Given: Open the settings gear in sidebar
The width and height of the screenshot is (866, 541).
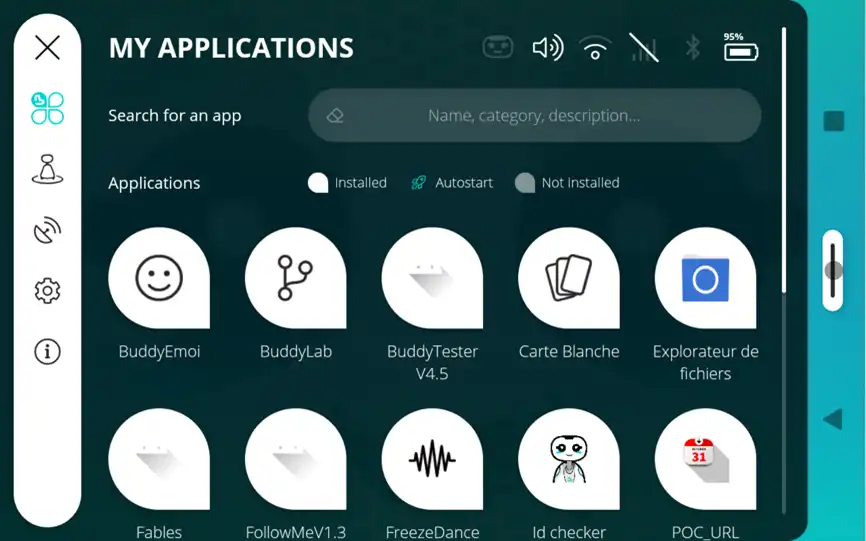Looking at the screenshot, I should [x=47, y=291].
